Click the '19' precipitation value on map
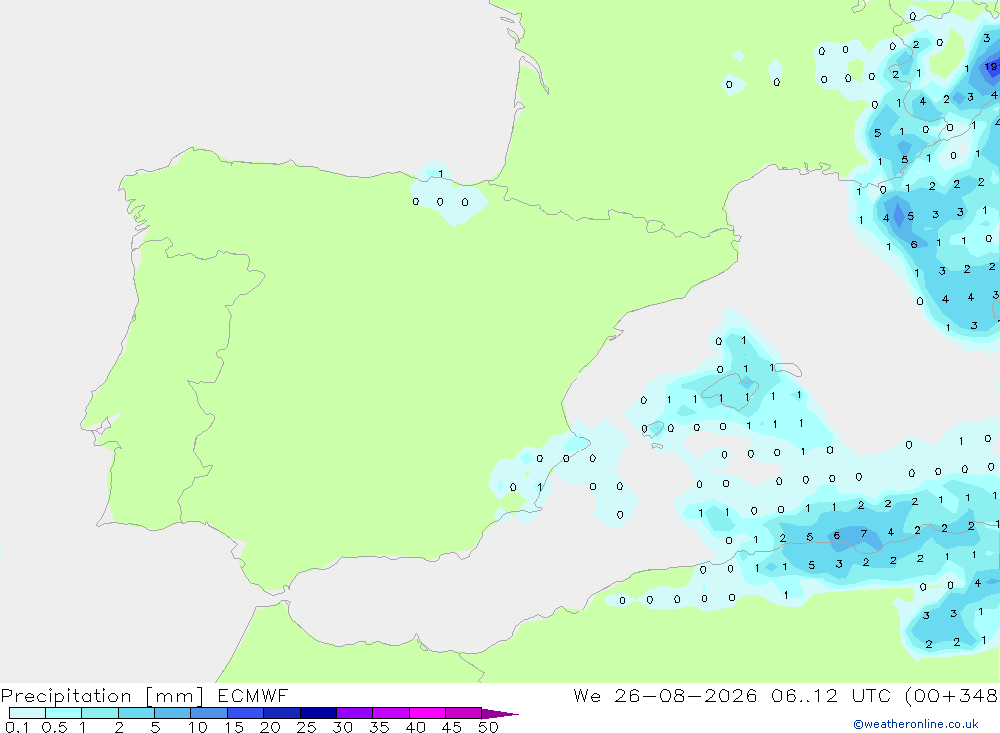Image resolution: width=1000 pixels, height=733 pixels. click(x=990, y=66)
